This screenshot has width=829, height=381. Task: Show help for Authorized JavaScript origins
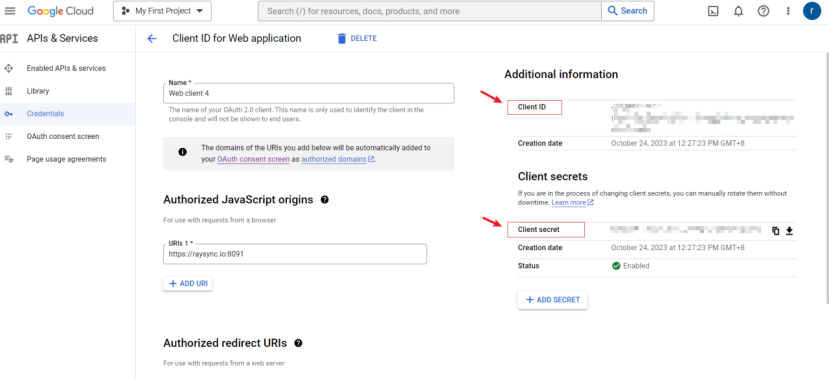click(x=325, y=200)
